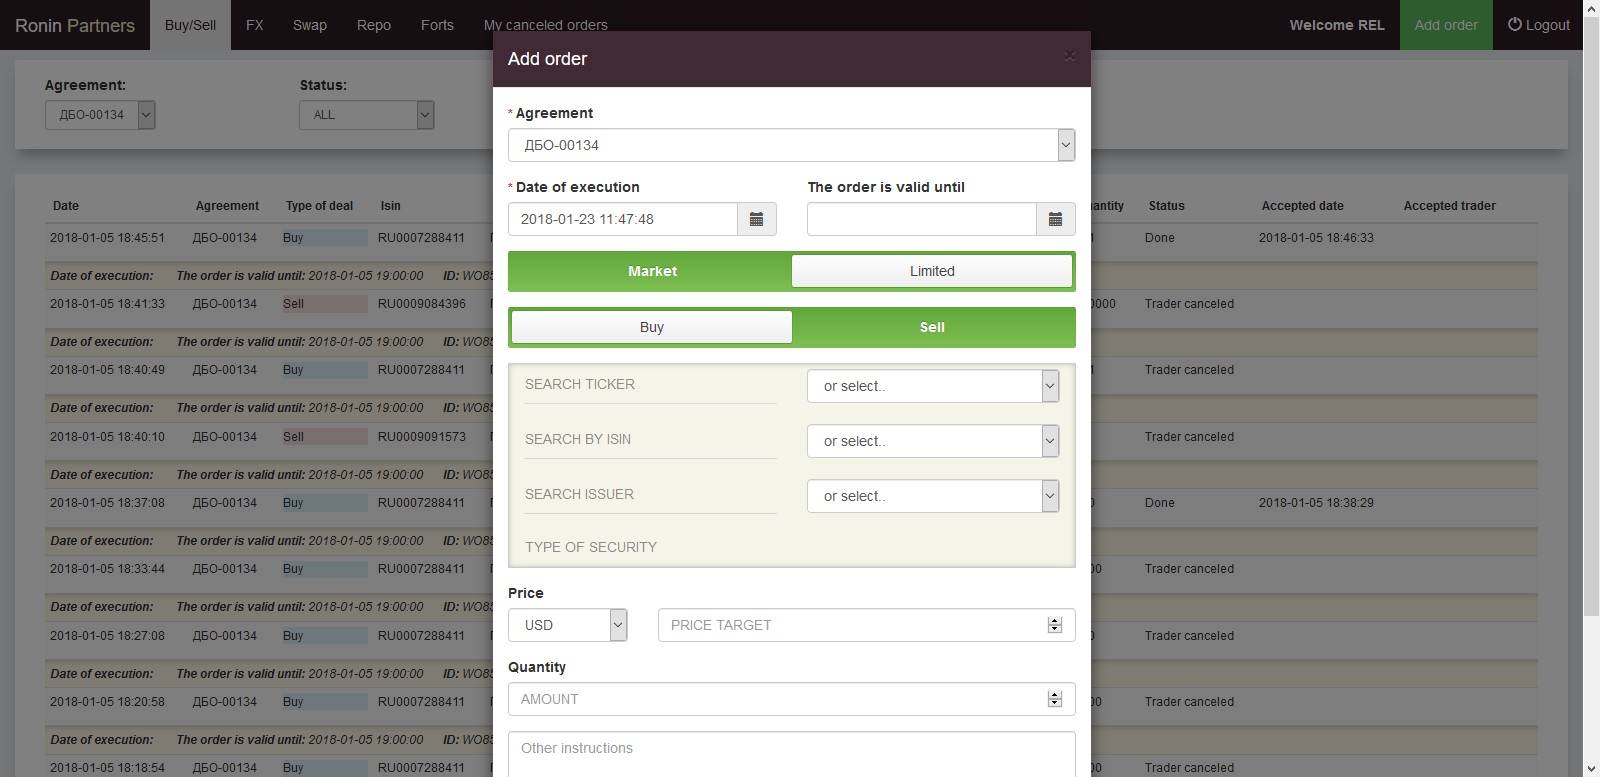Choose the Buy side toggle

click(651, 327)
